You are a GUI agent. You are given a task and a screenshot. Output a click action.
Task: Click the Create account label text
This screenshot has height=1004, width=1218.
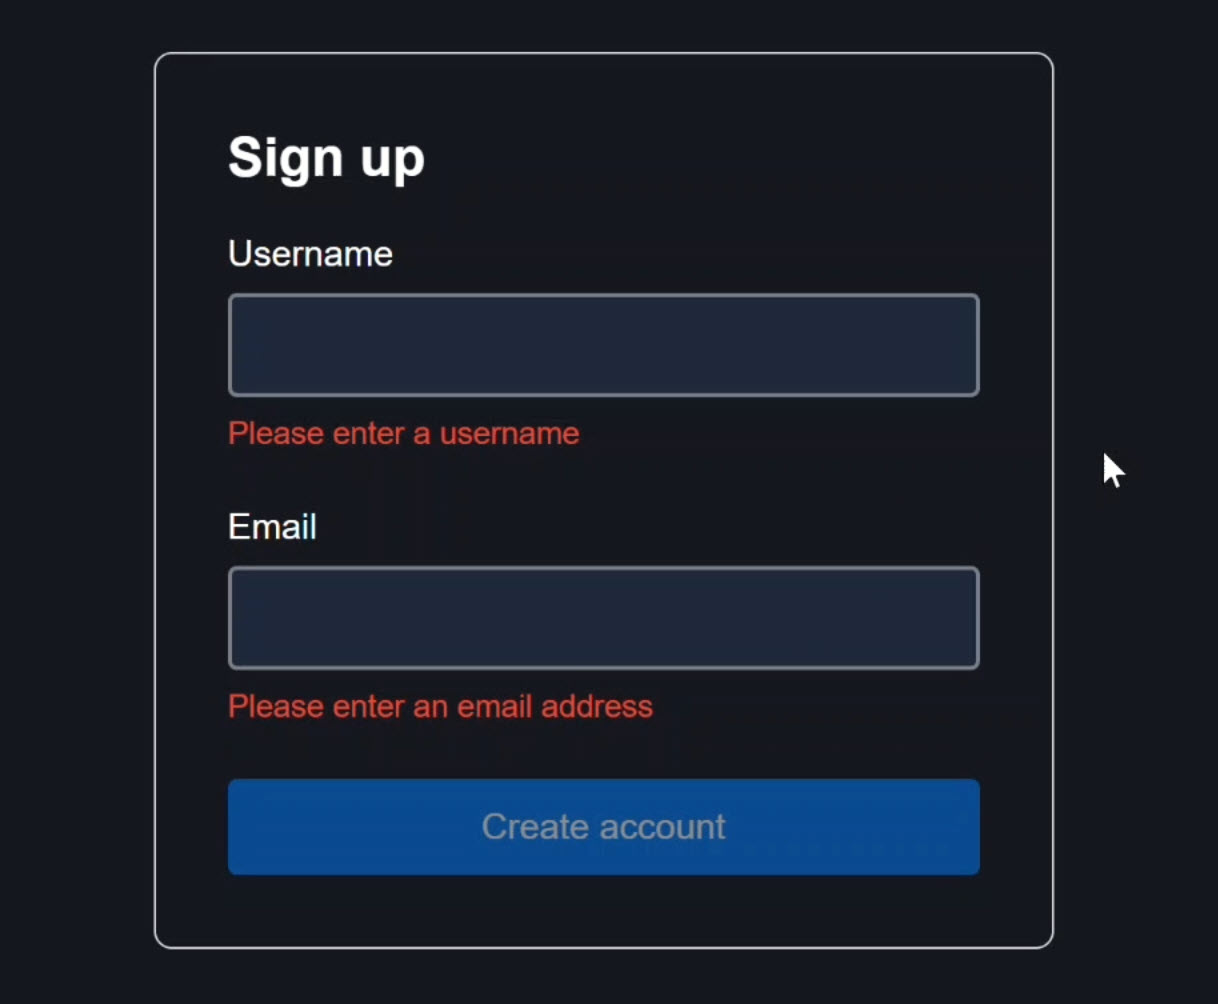[603, 827]
